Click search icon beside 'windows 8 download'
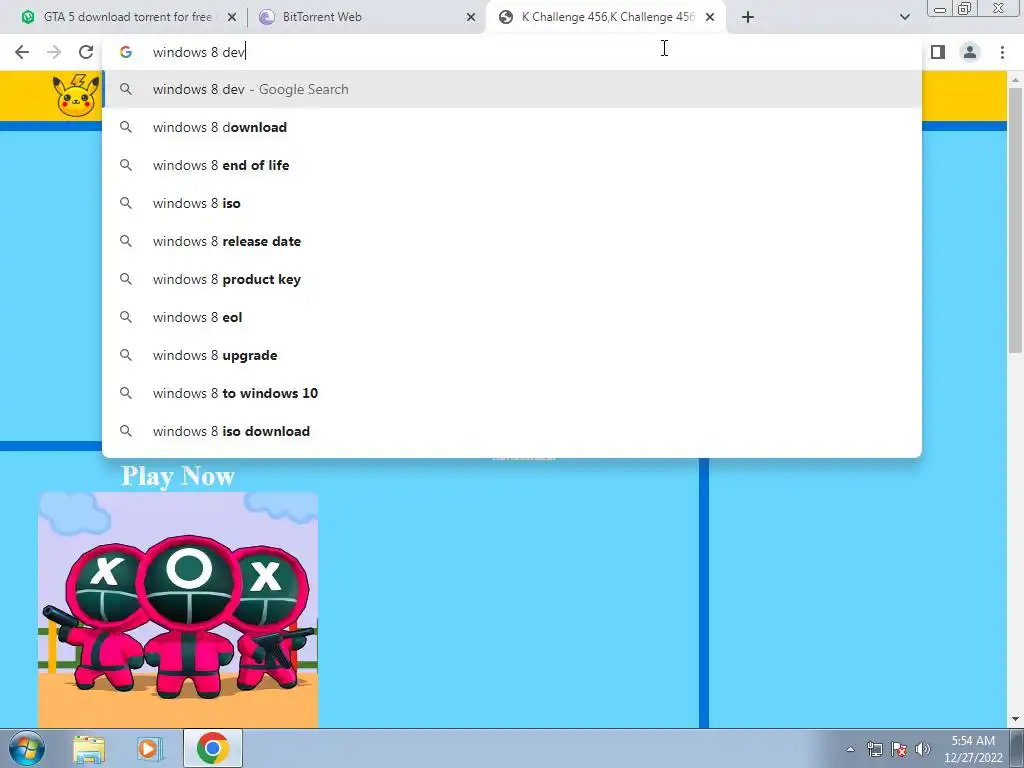The width and height of the screenshot is (1024, 768). 125,127
